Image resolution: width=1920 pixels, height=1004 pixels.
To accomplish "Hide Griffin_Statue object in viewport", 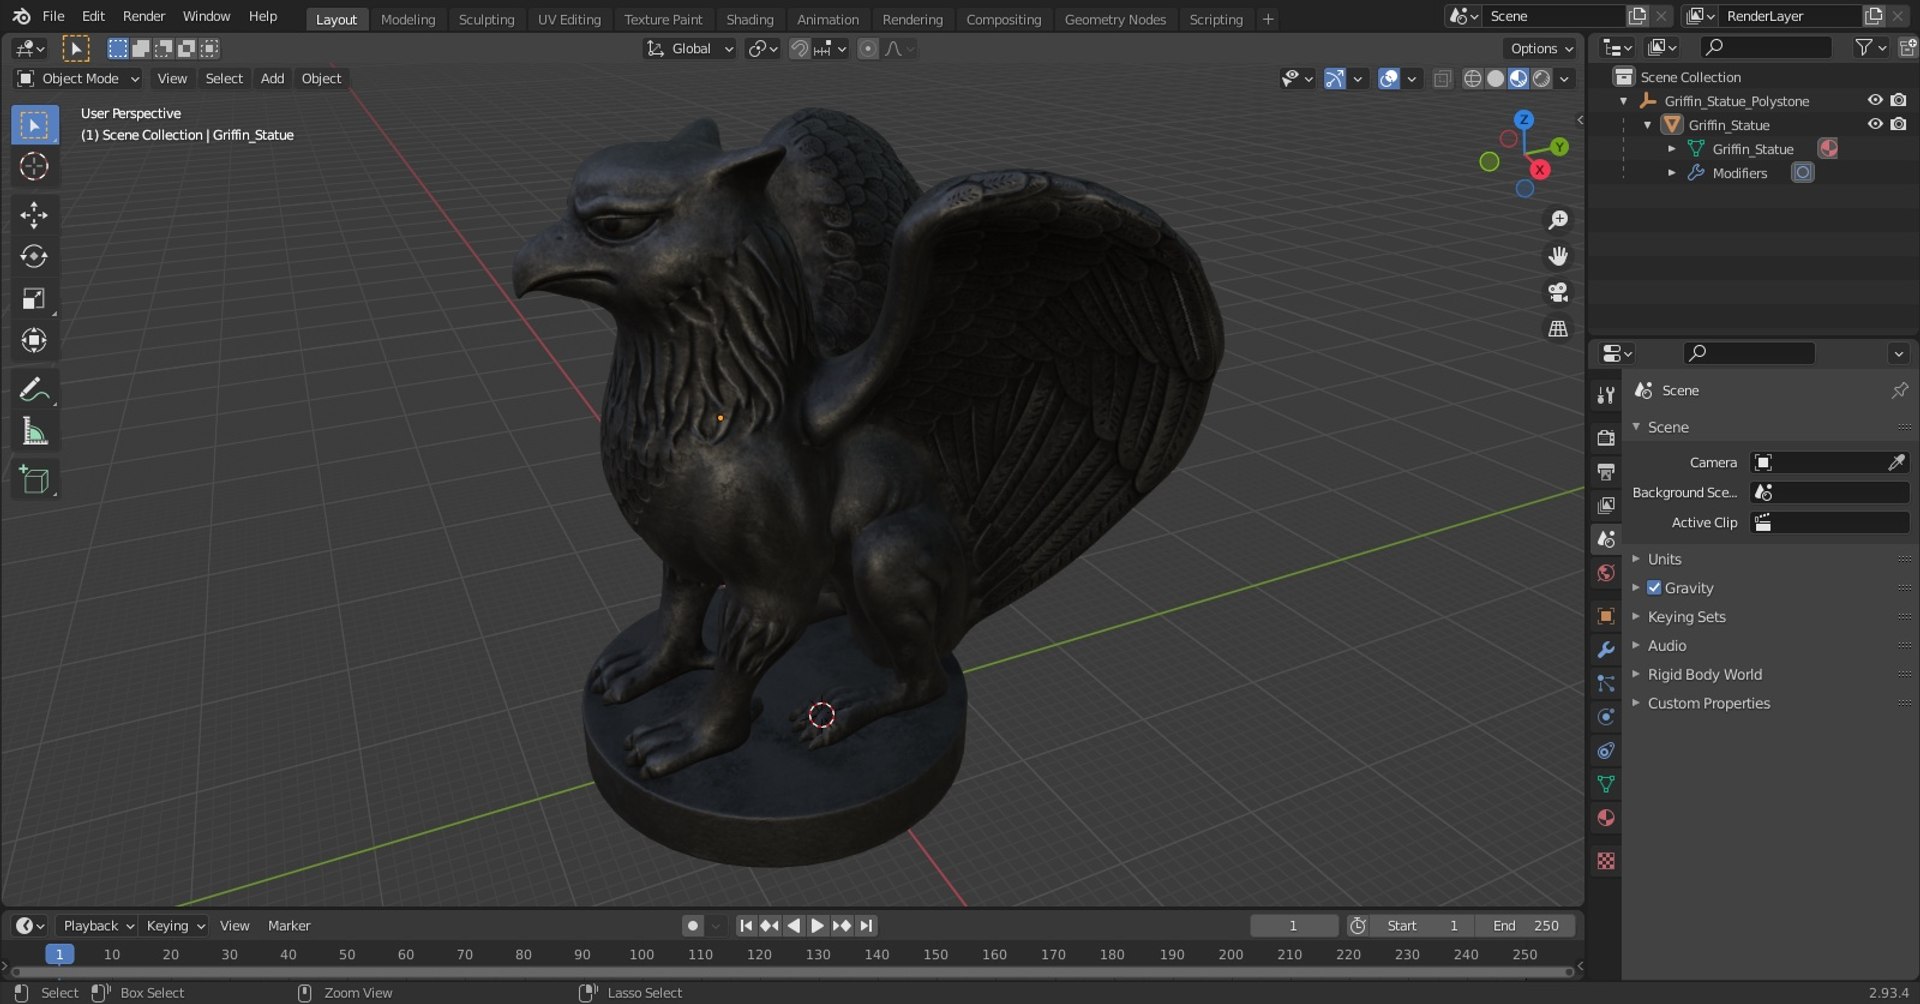I will [1875, 124].
